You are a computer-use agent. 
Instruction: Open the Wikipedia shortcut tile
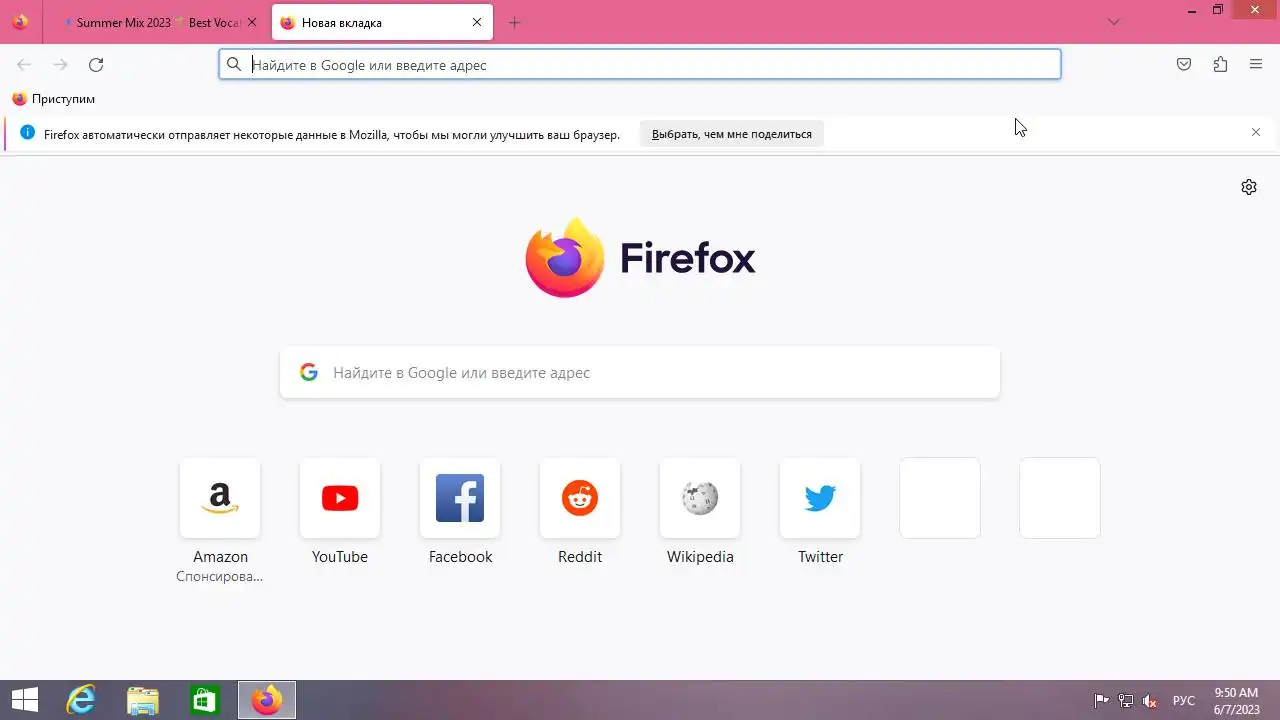(x=700, y=498)
